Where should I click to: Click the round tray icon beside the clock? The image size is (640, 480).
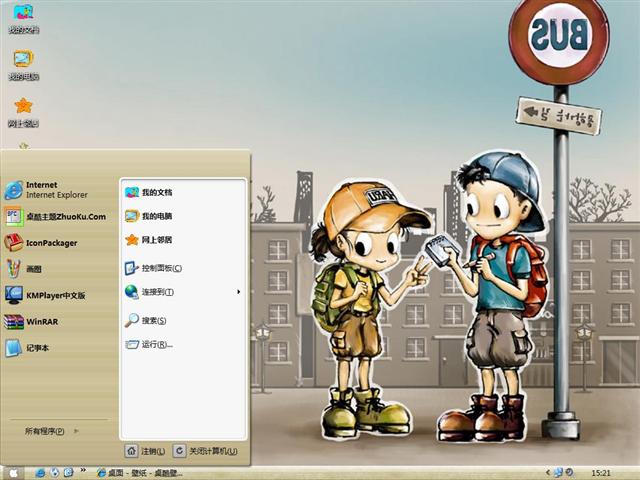[x=569, y=473]
